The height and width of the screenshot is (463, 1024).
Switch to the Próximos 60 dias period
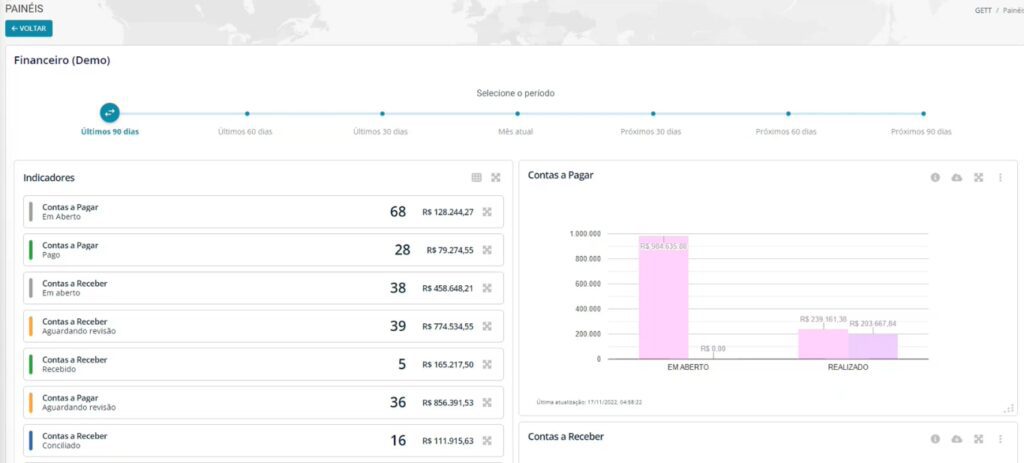click(788, 114)
